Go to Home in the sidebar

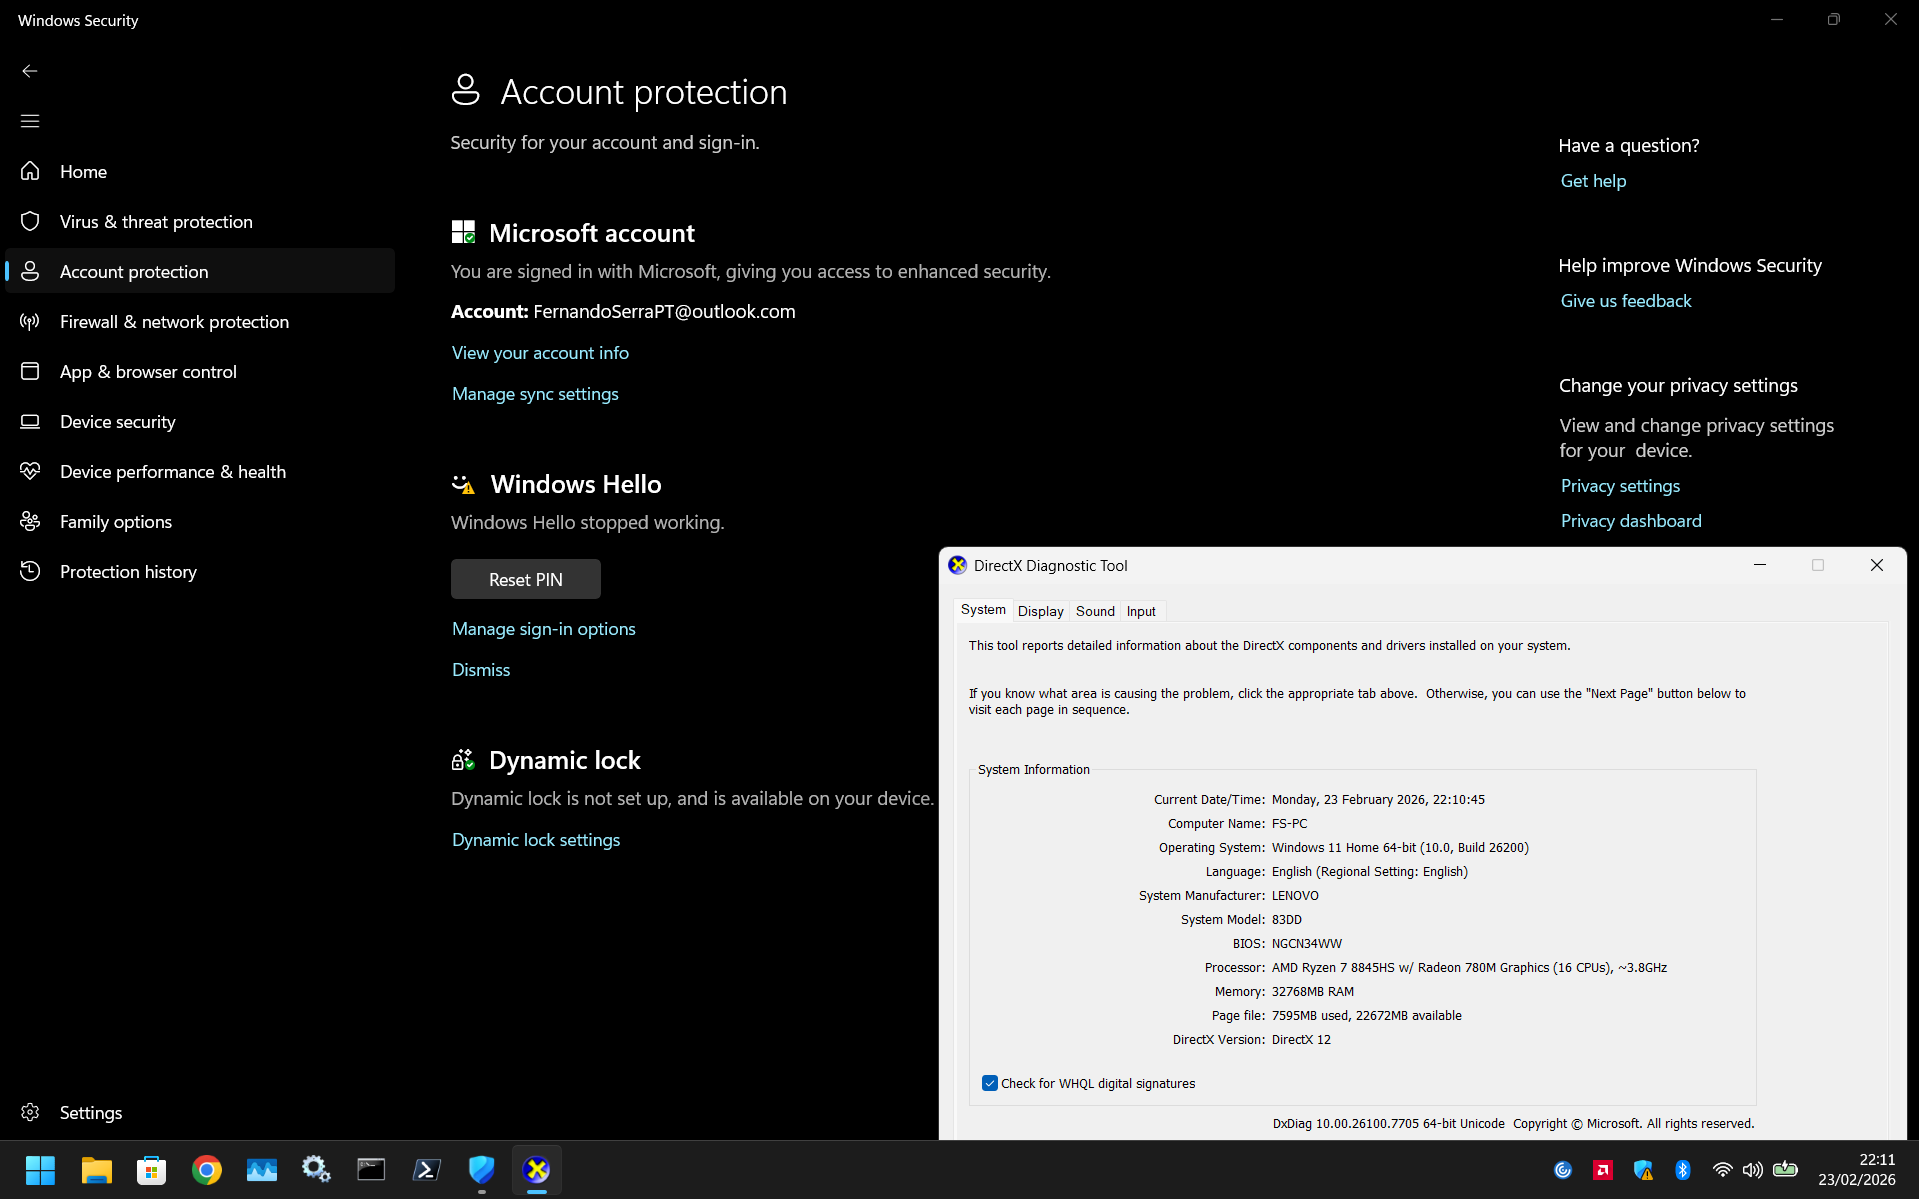200,171
